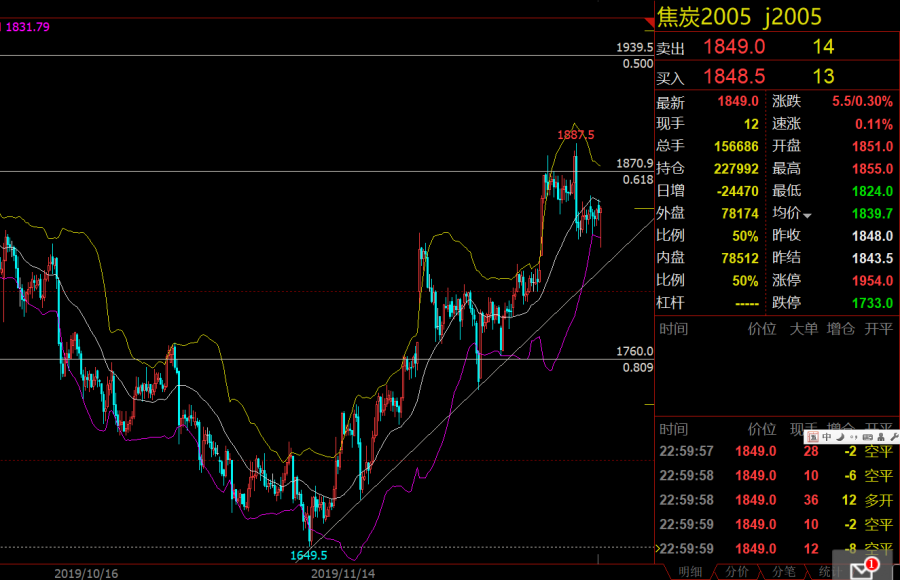The width and height of the screenshot is (900, 580).
Task: Expand the 均价 dropdown arrow
Action: tap(807, 215)
